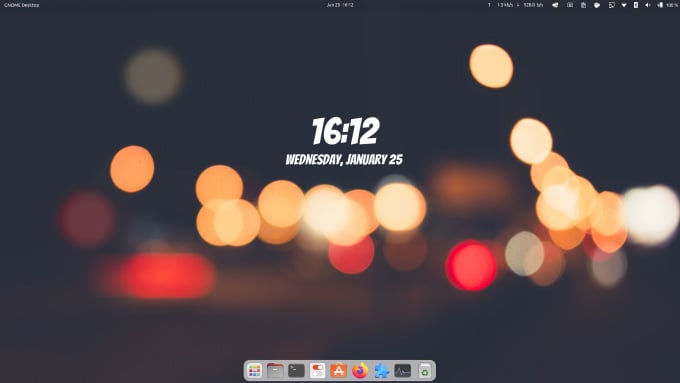Open Ubuntu Software store in the dock
This screenshot has width=680, height=383.
click(339, 371)
